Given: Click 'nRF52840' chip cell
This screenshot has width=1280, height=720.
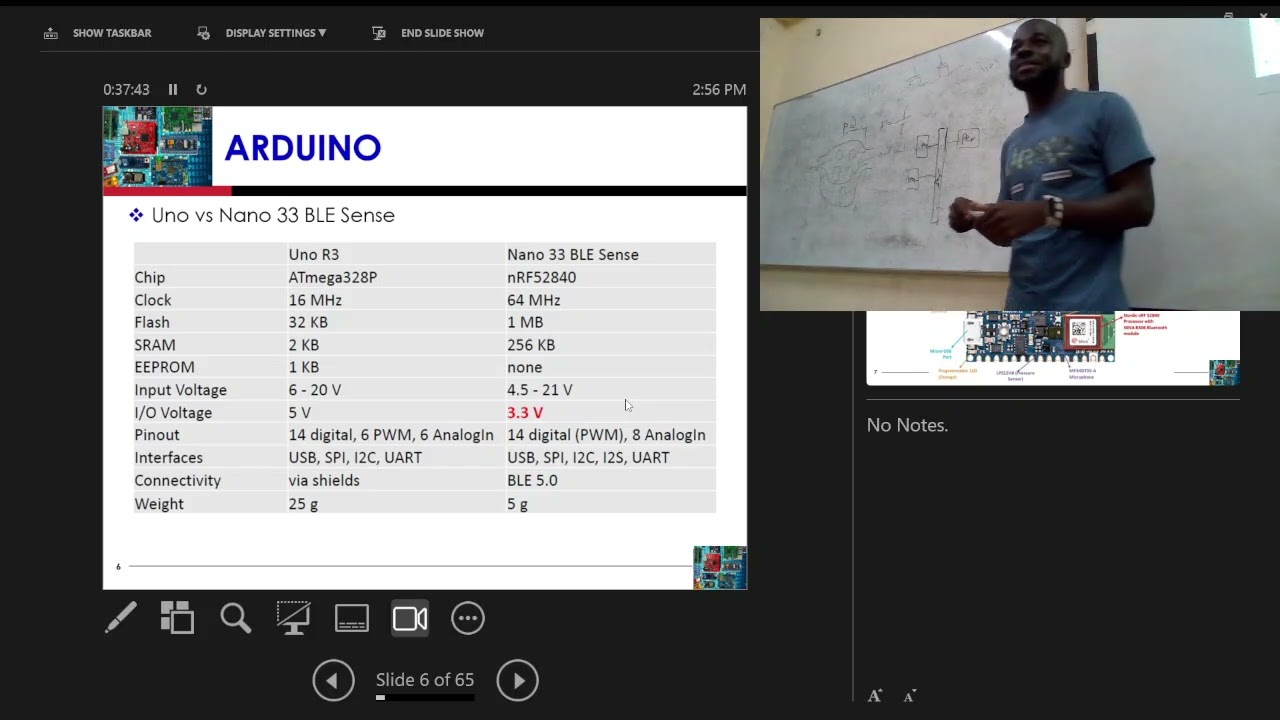Looking at the screenshot, I should click(541, 277).
